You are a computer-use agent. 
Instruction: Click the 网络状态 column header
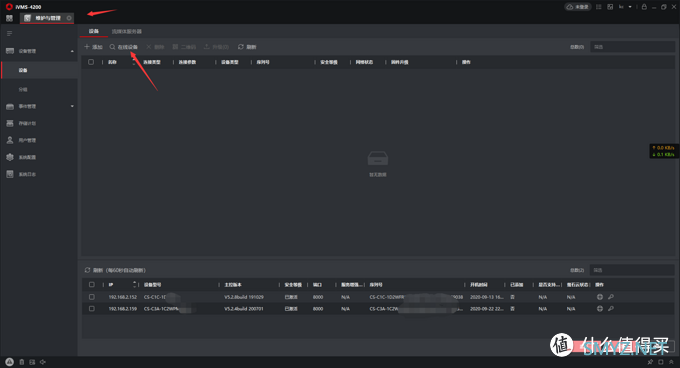364,62
